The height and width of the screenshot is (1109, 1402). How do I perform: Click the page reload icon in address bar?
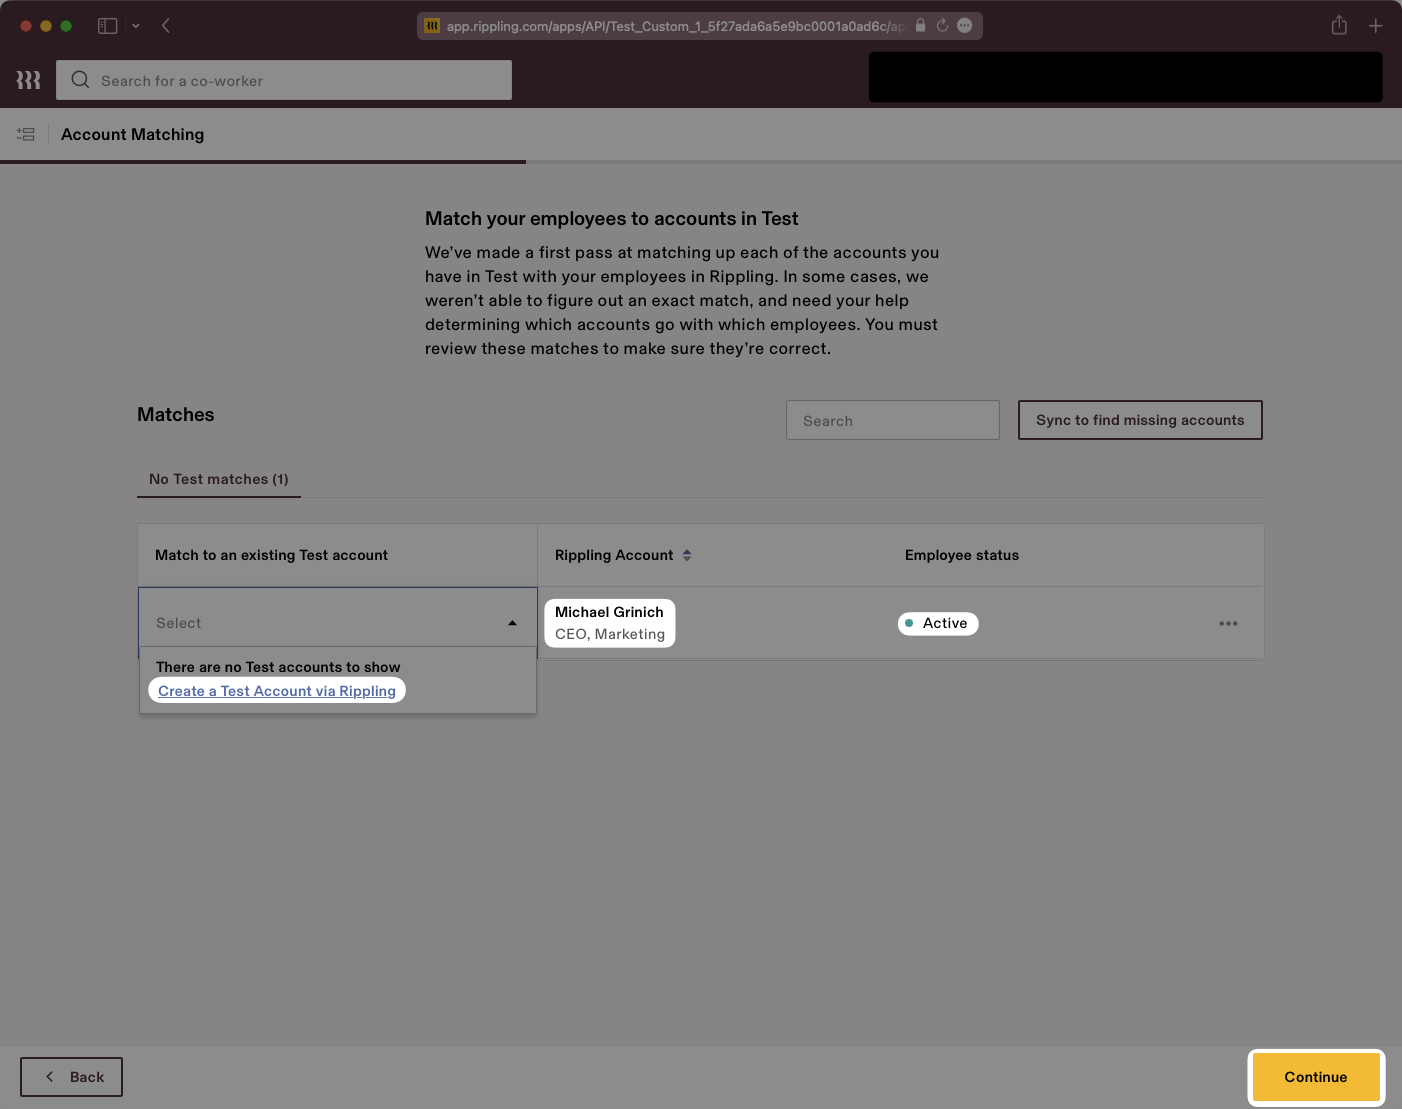[x=941, y=25]
